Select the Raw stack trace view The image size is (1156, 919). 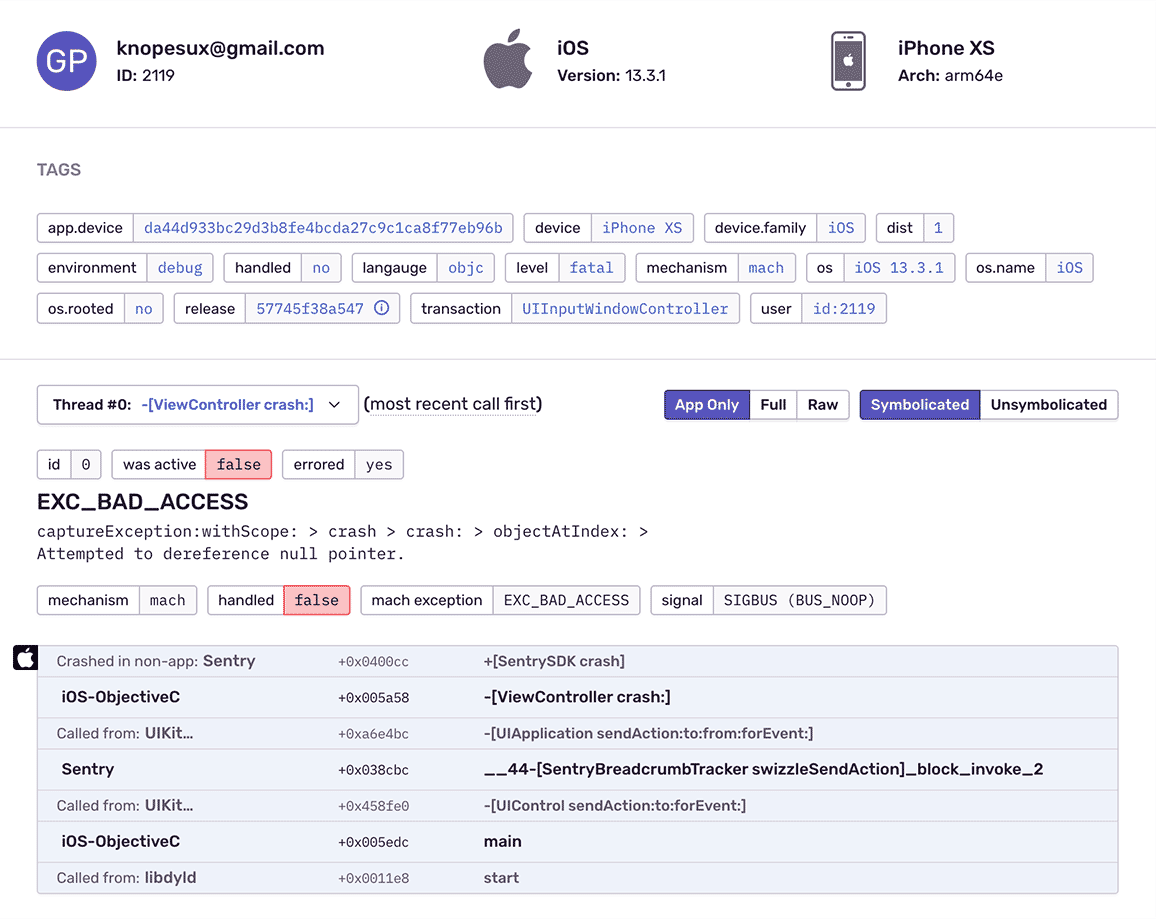[823, 405]
